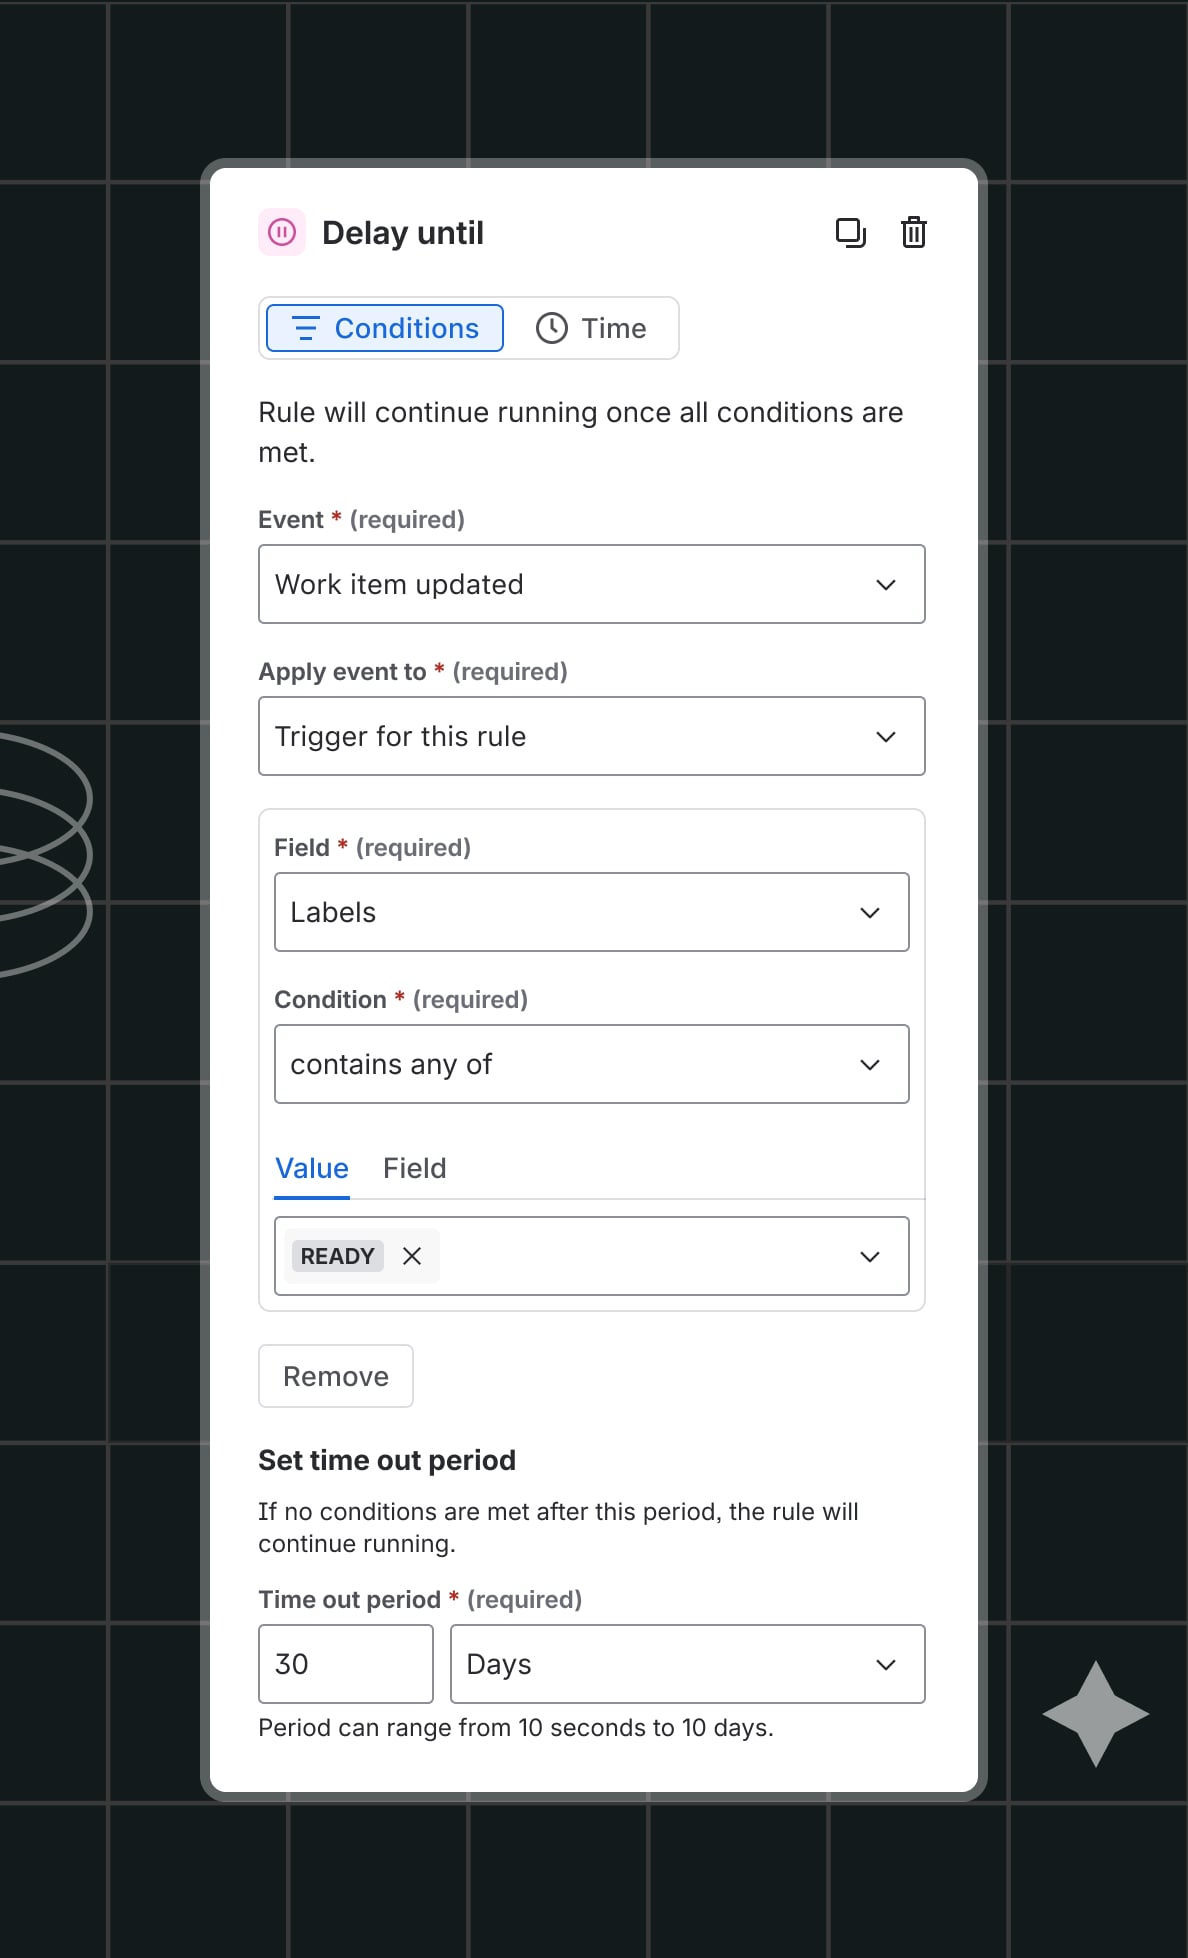Open the Days unit dropdown

[688, 1664]
